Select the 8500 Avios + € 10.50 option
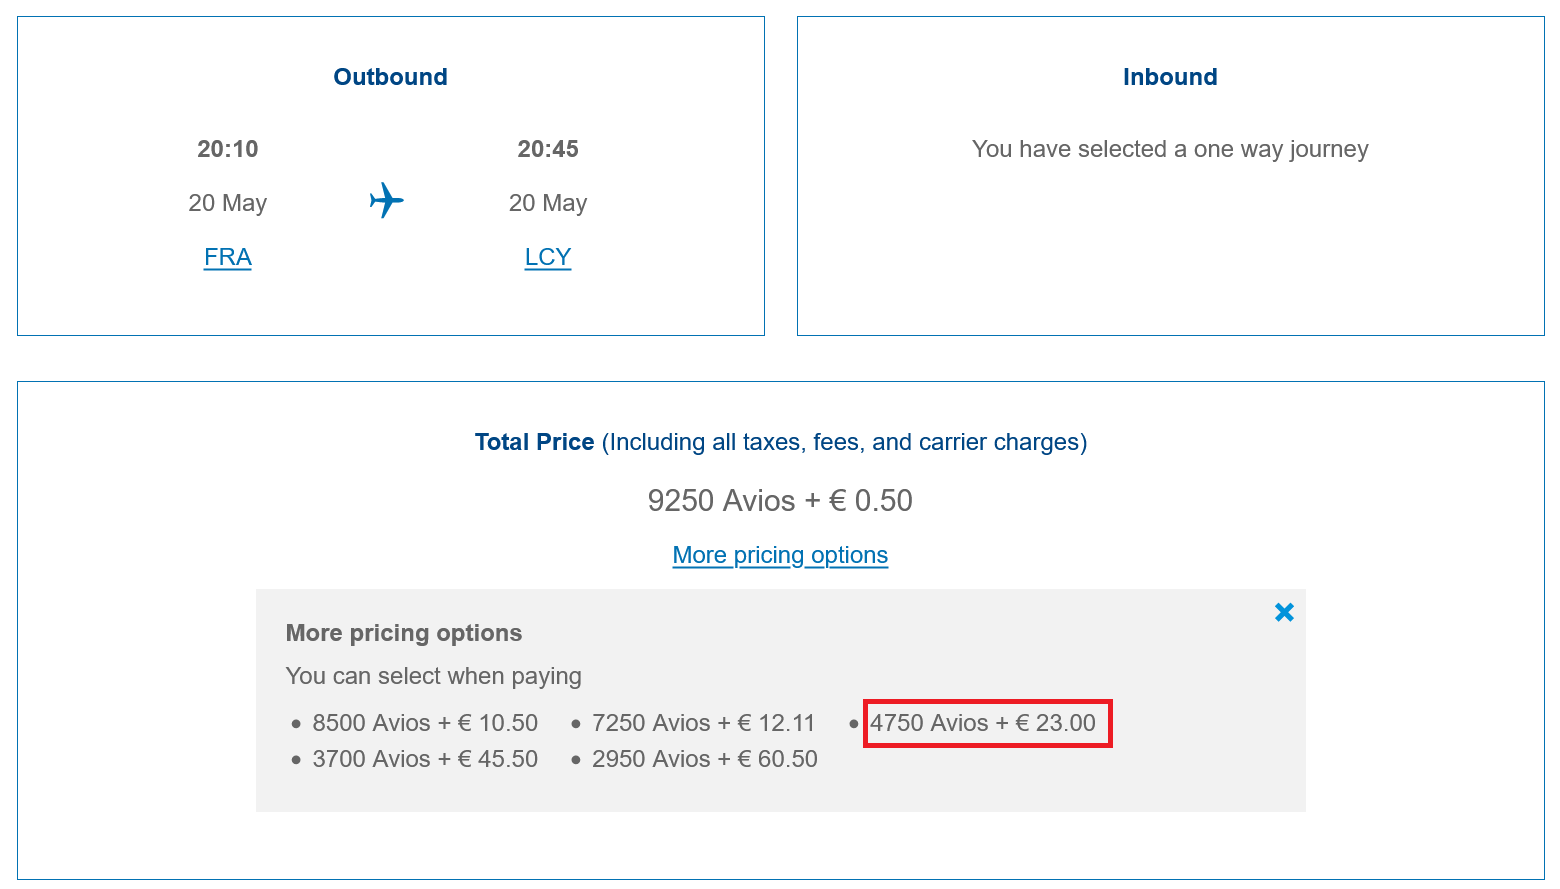Image resolution: width=1560 pixels, height=889 pixels. [x=425, y=723]
